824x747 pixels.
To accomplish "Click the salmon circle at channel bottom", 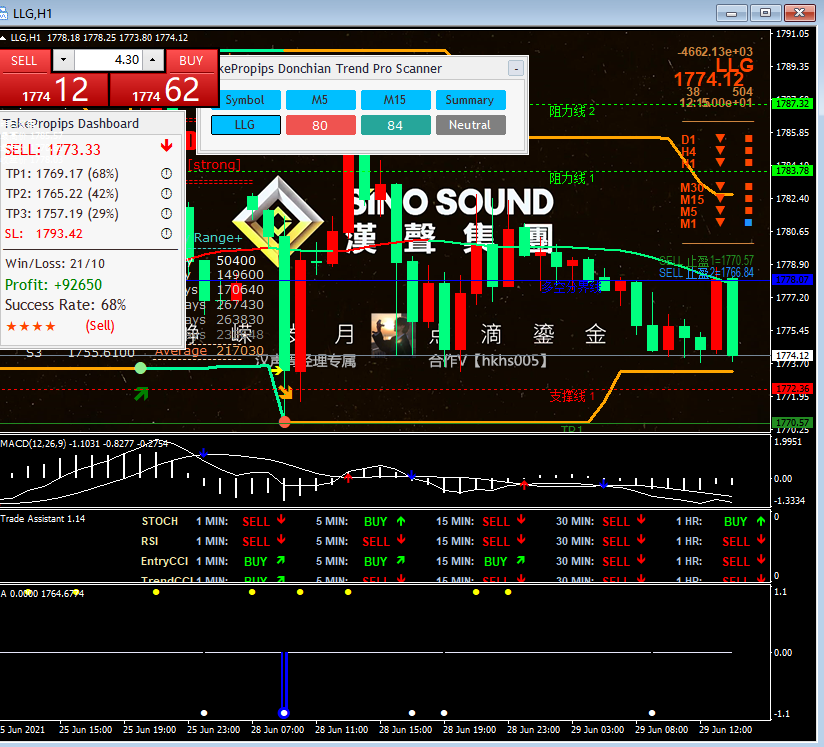I will pos(284,422).
